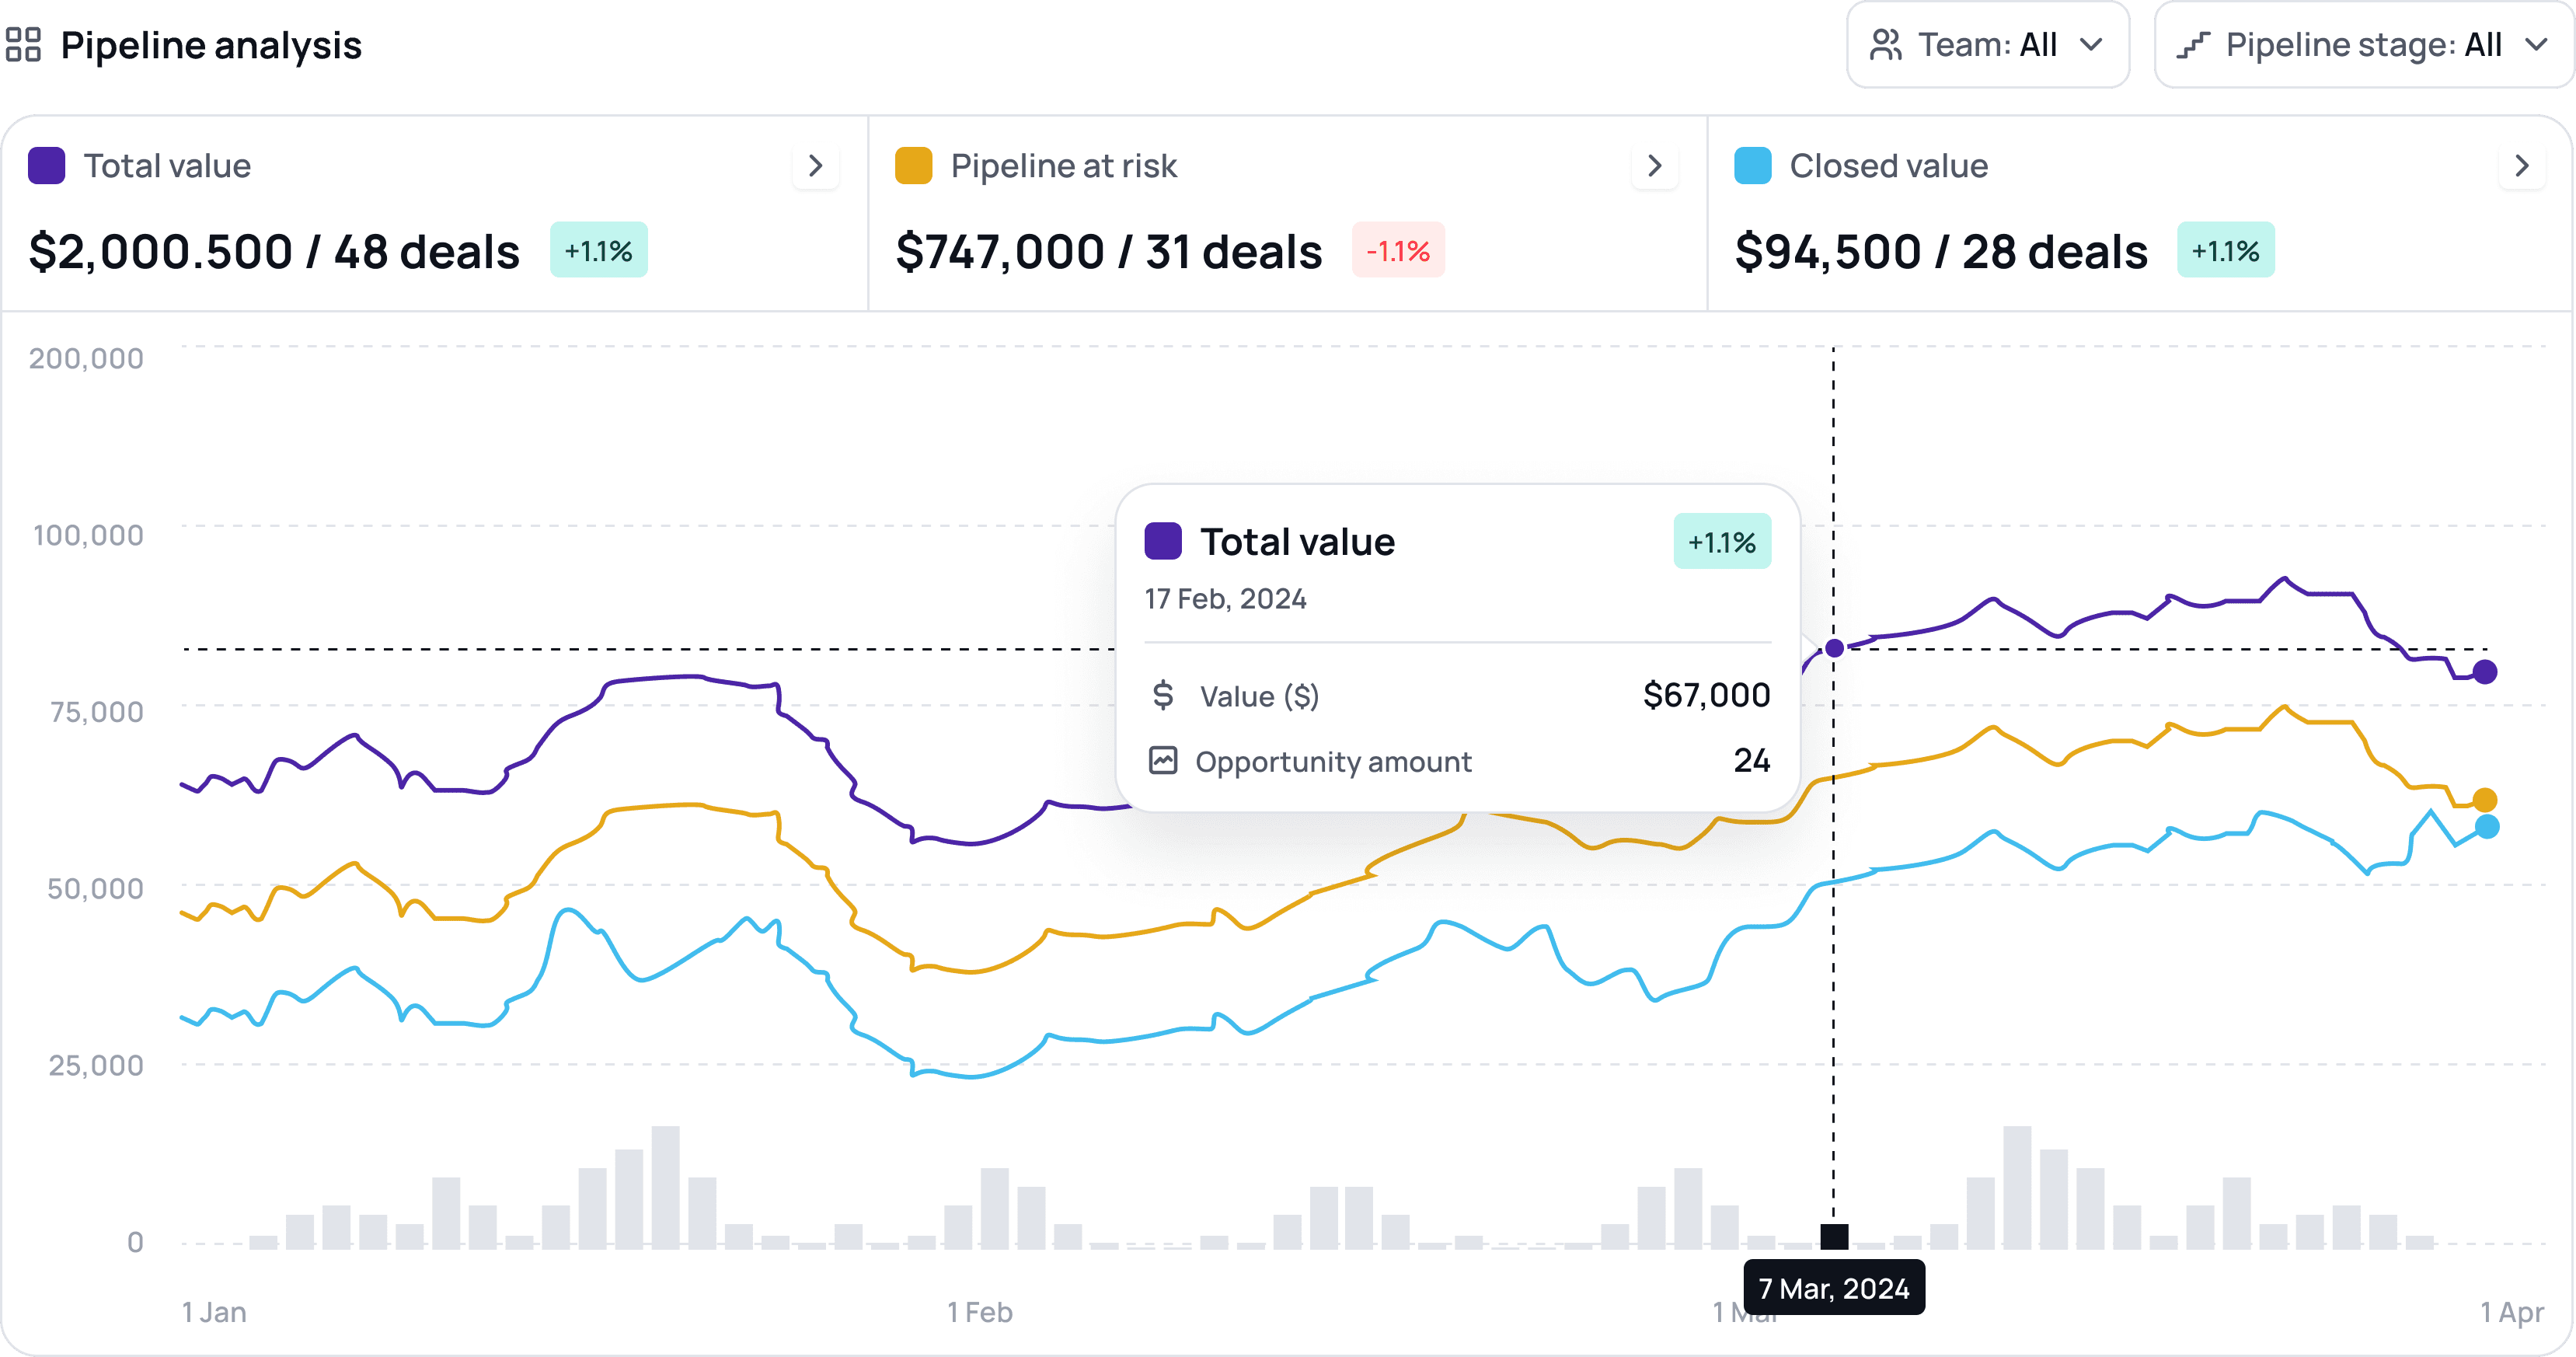Screen dimensions: 2576x1357
Task: Click the black timeline marker square
Action: pos(1834,1237)
